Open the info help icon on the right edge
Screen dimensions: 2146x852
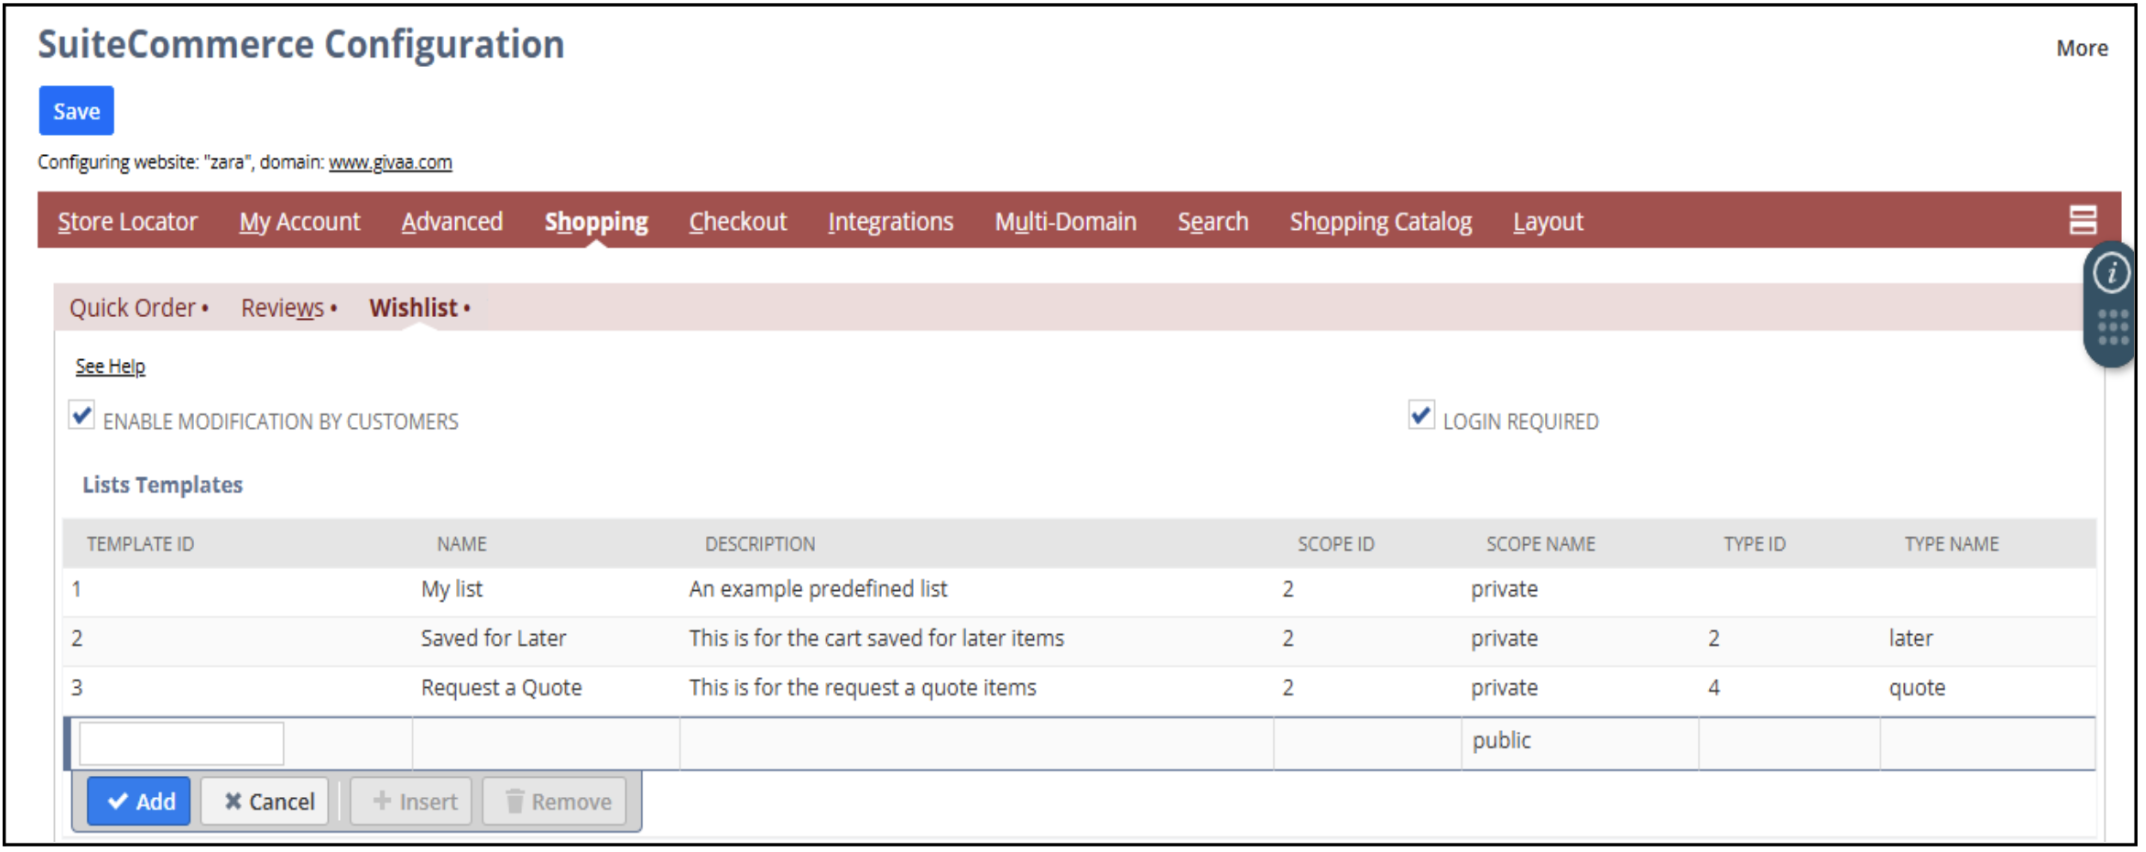click(x=2111, y=273)
